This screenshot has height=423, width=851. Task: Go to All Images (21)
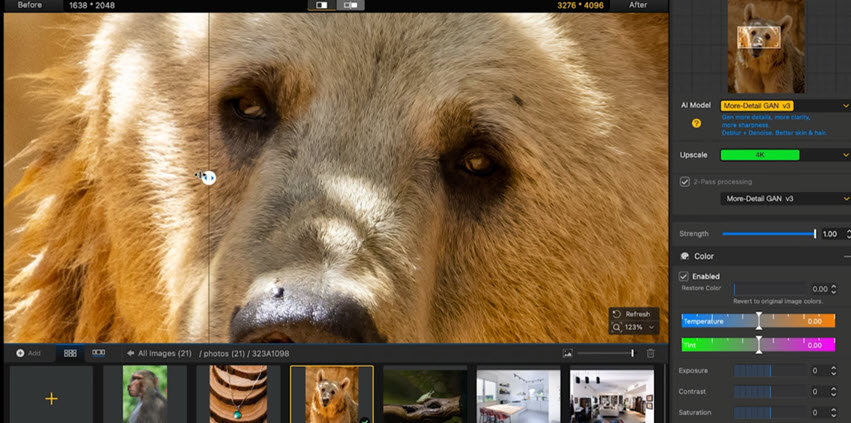pos(164,353)
